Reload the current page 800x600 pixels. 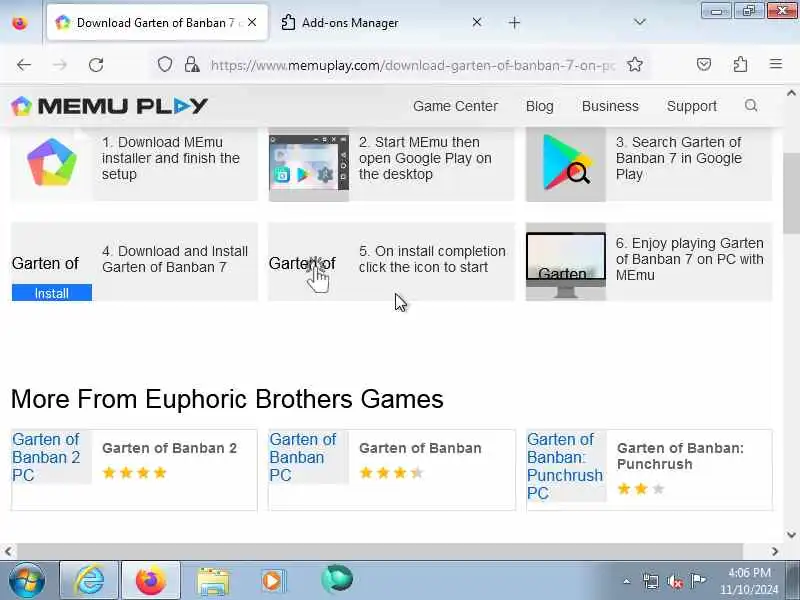coord(96,65)
